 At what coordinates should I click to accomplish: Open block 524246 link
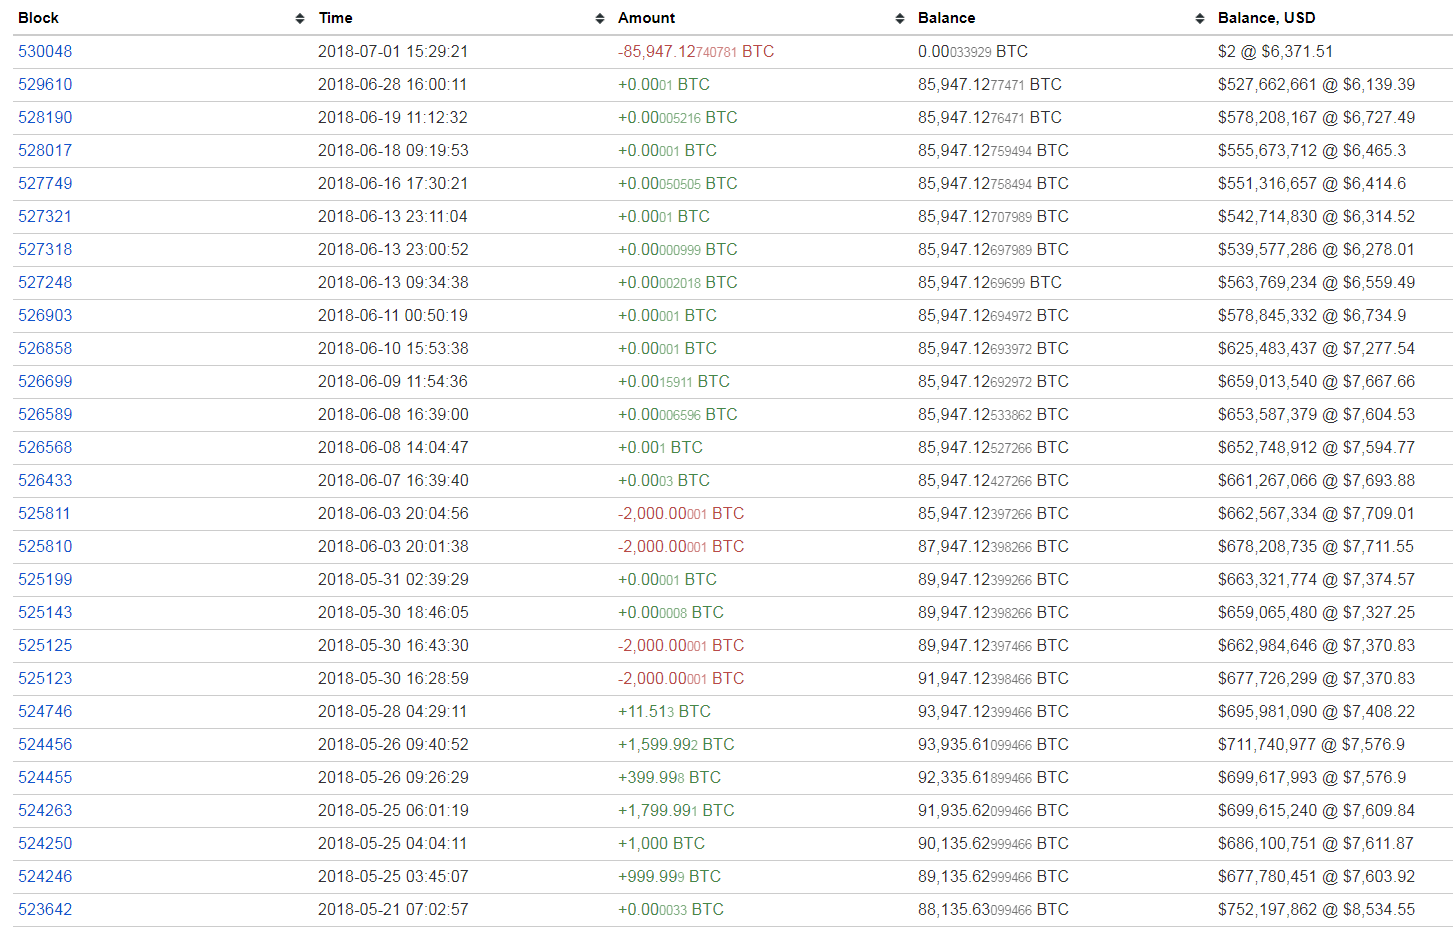pyautogui.click(x=45, y=877)
